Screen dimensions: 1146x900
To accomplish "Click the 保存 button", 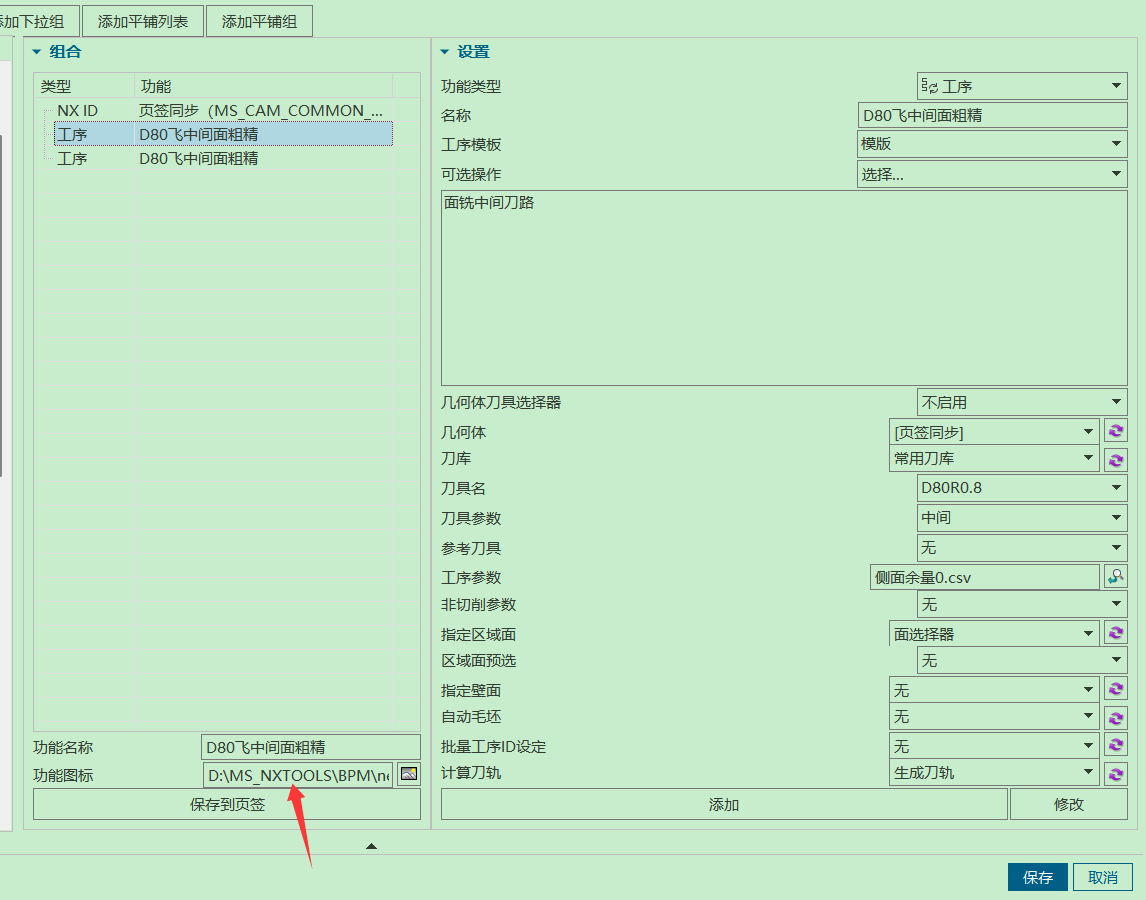I will coord(1038,877).
